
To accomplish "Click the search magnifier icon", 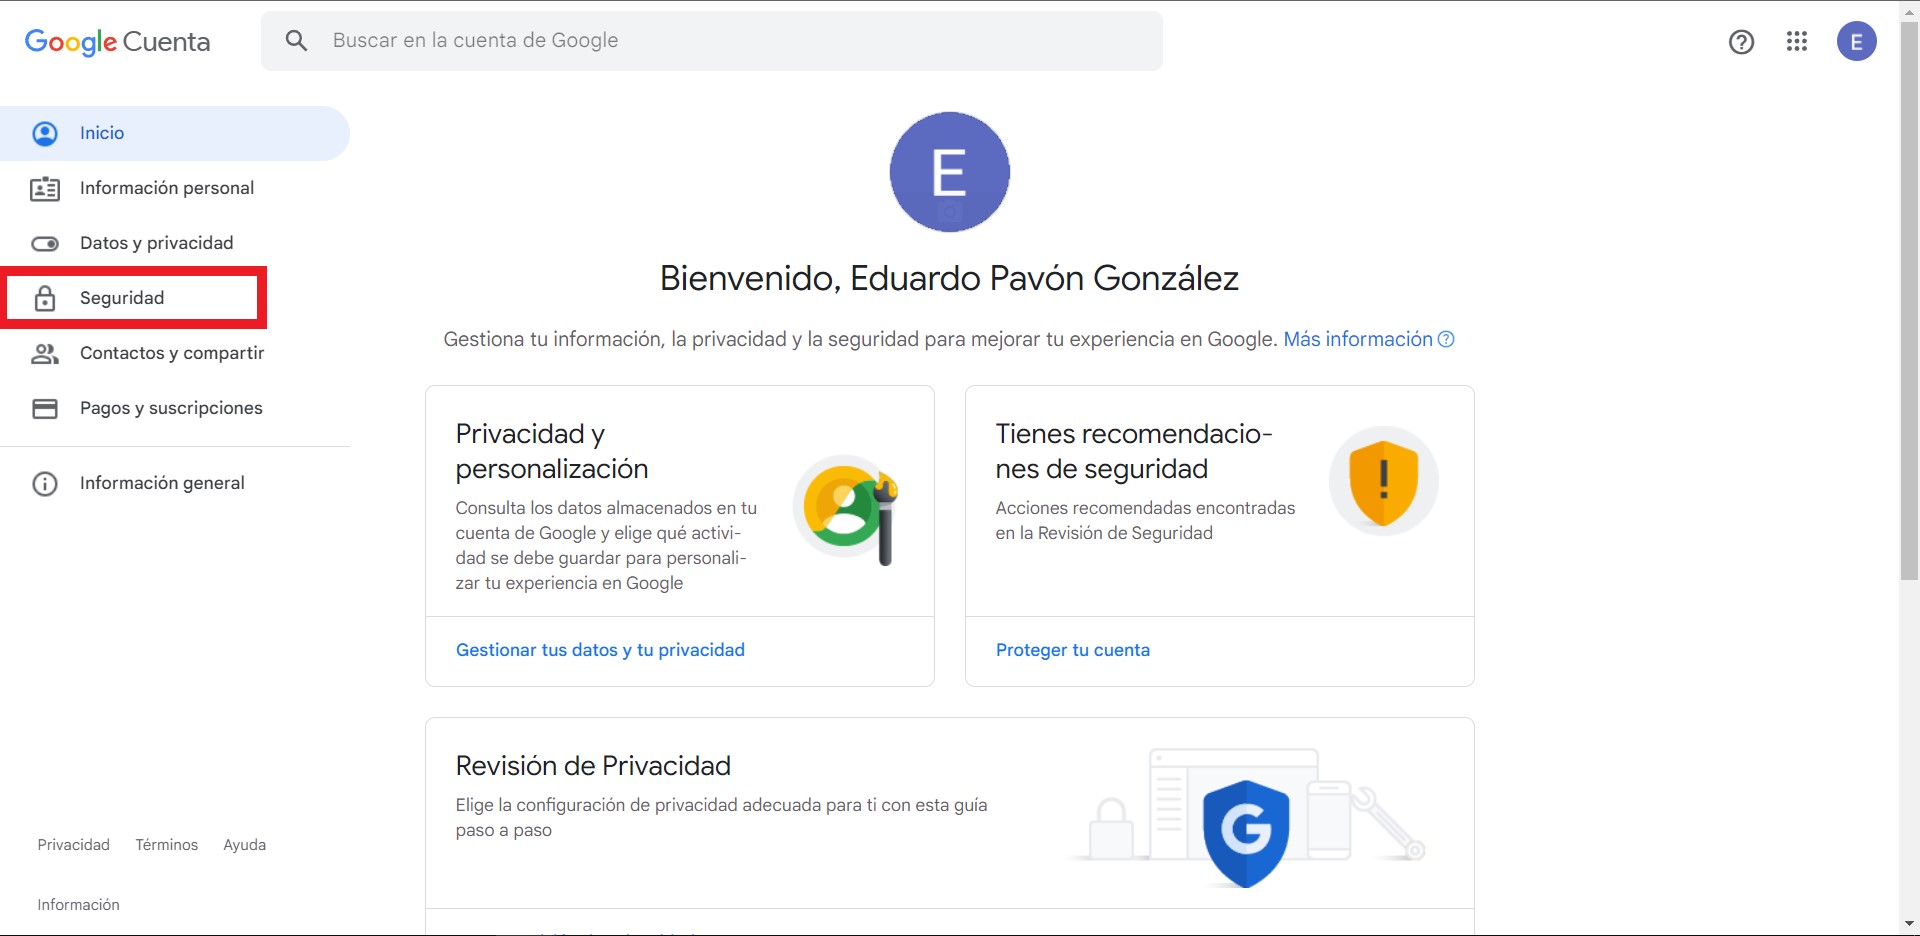I will pos(296,41).
